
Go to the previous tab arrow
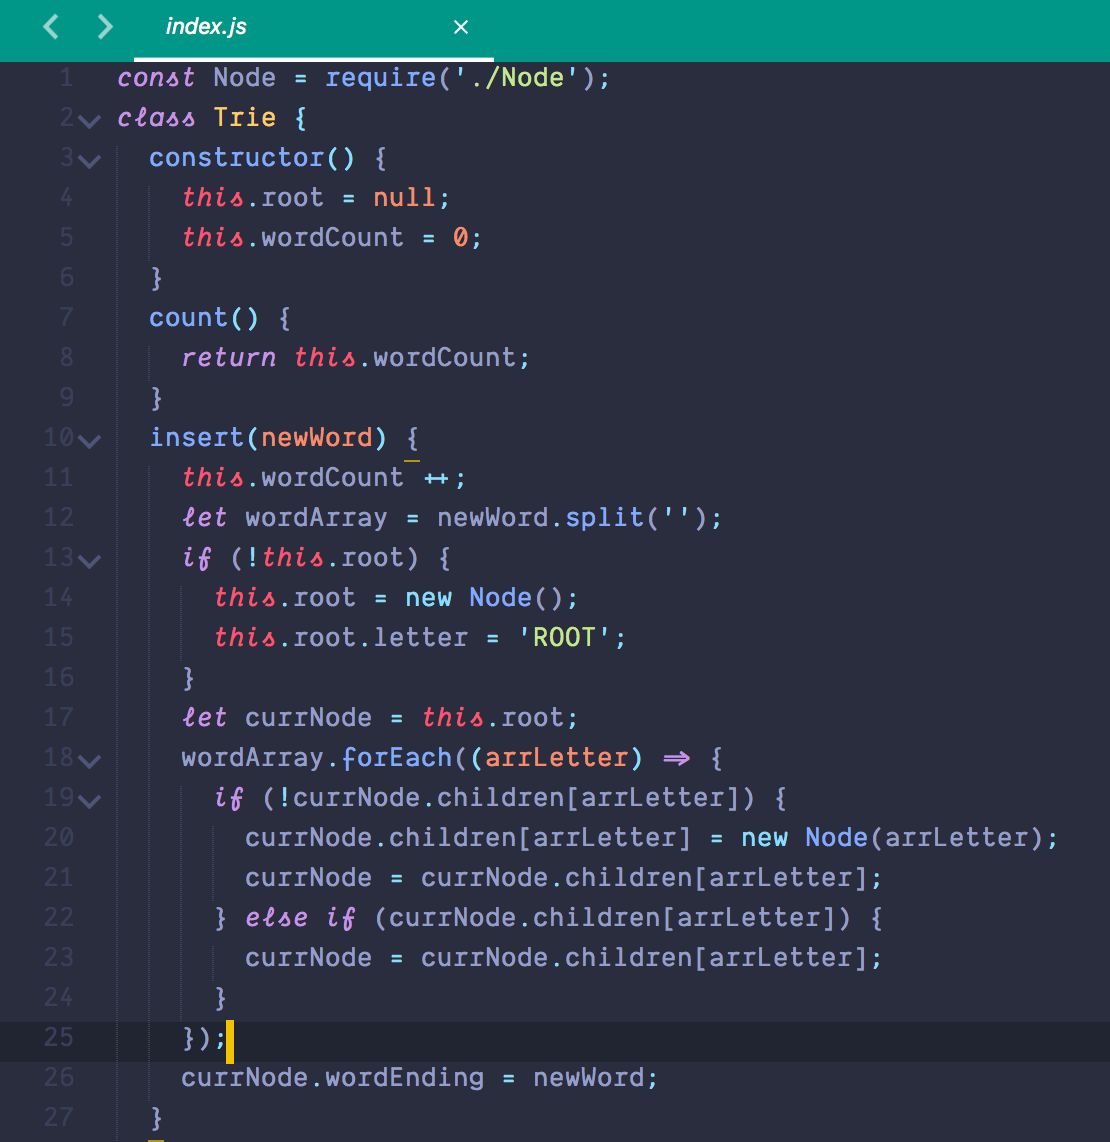[x=50, y=27]
